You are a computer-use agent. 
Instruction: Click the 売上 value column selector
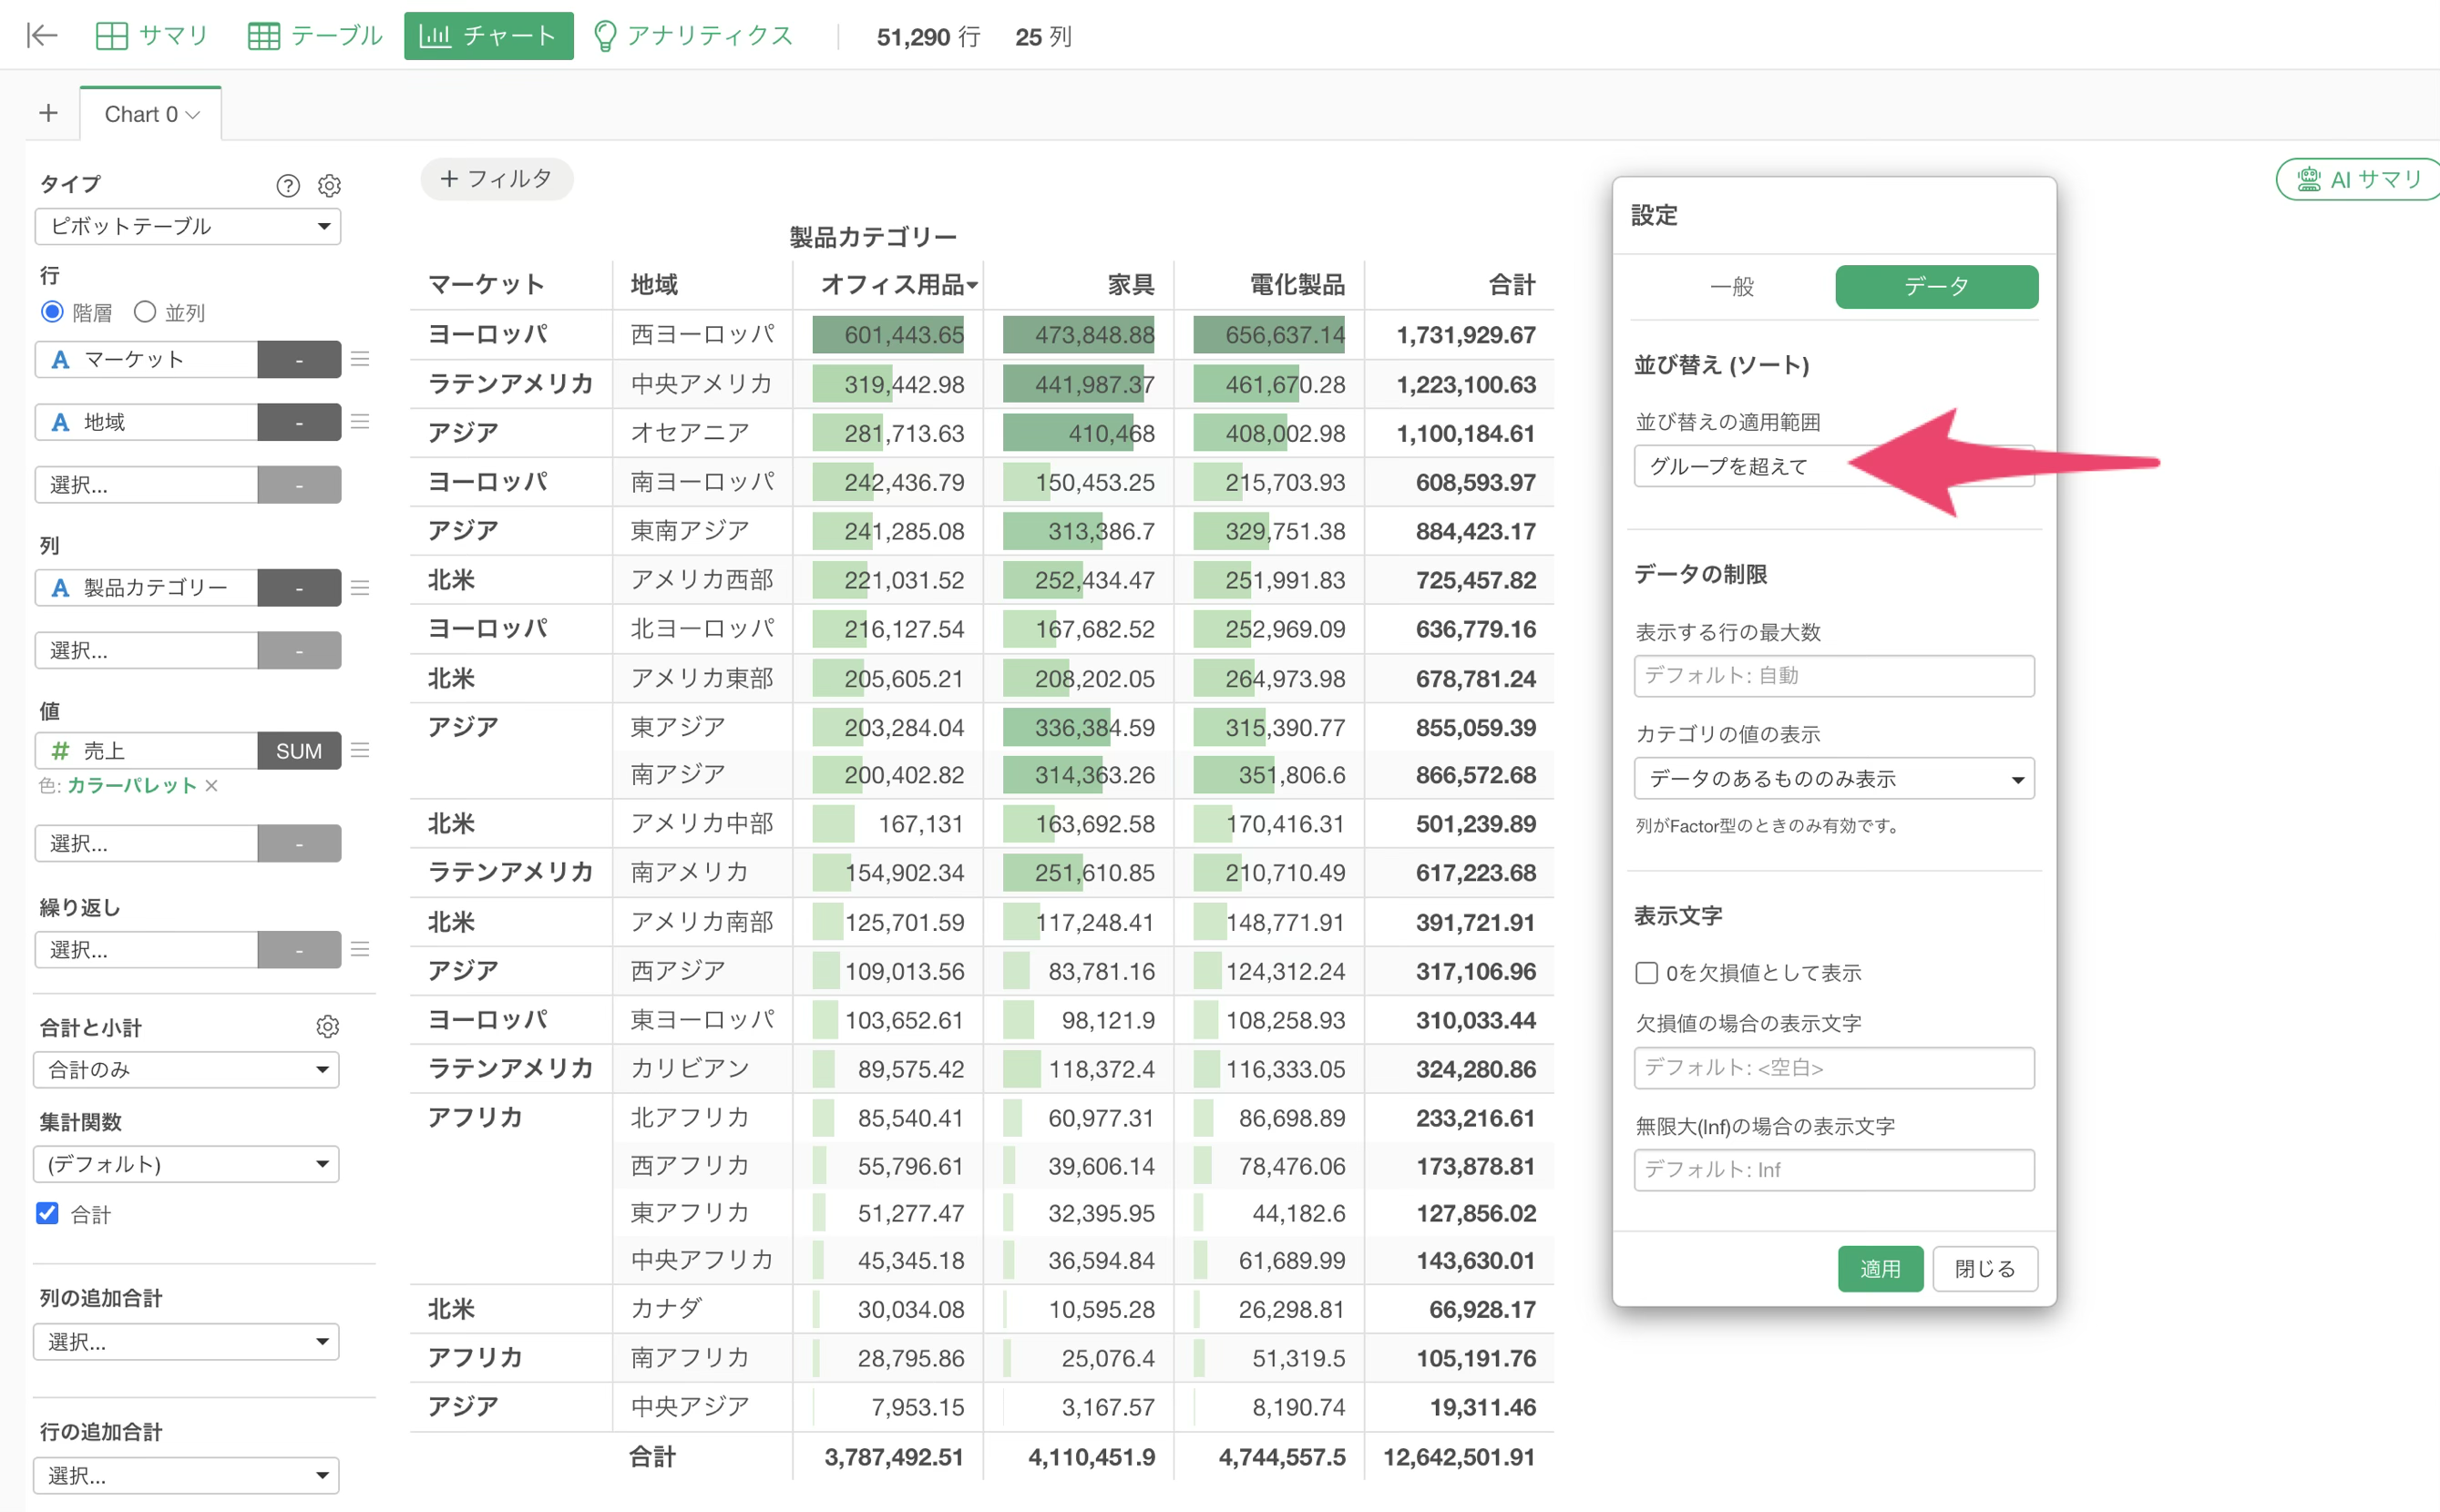146,750
